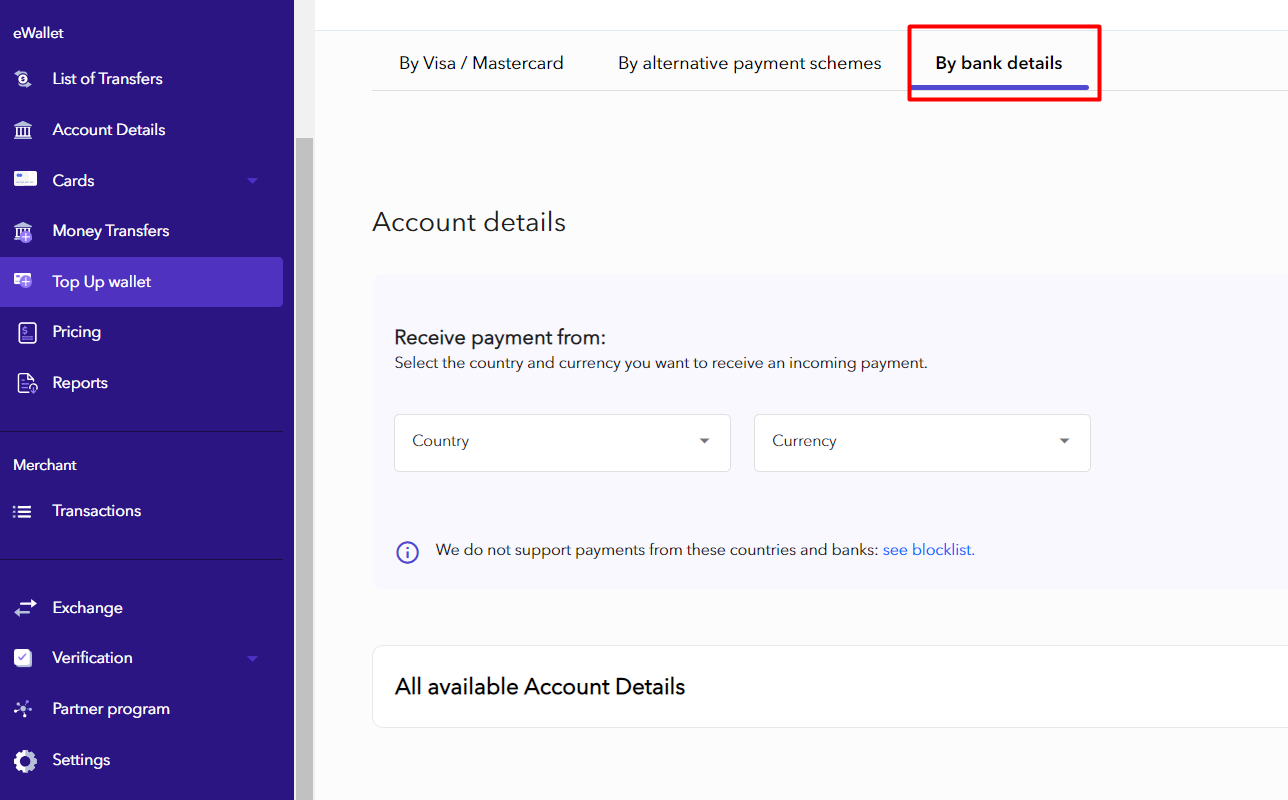Go to Transactions under Merchant

pyautogui.click(x=96, y=511)
